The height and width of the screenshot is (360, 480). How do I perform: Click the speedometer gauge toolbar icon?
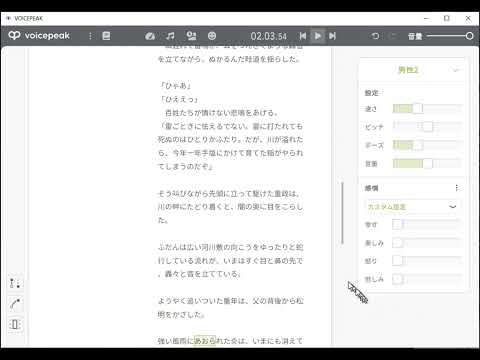[150, 36]
